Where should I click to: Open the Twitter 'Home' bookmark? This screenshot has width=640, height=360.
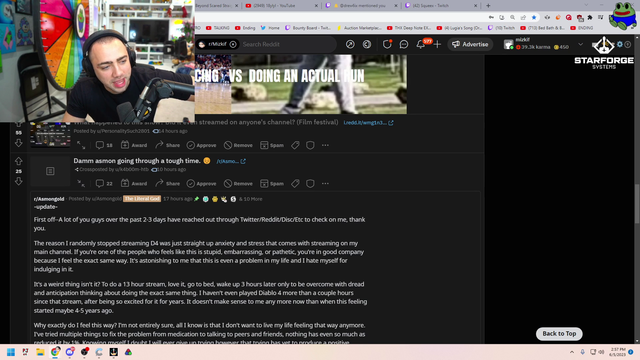(270, 28)
